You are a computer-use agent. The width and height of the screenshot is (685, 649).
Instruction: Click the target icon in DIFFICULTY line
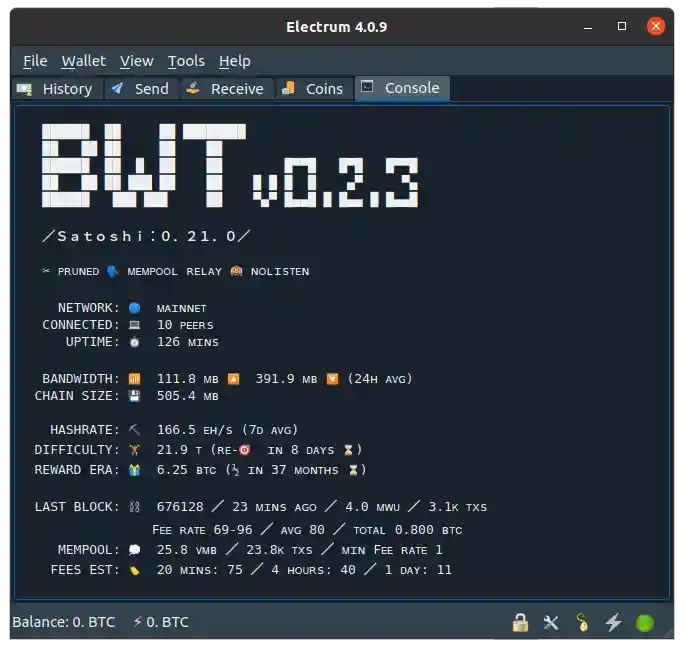tap(245, 450)
